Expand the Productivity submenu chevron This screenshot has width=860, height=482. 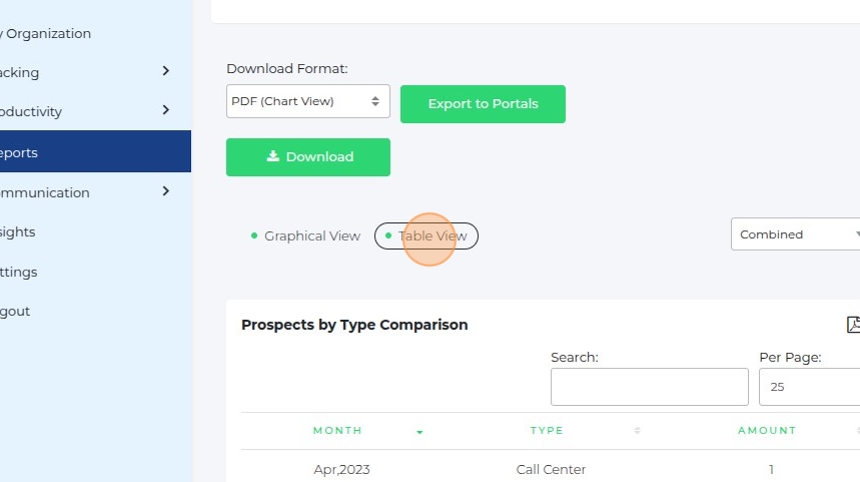[x=166, y=110]
